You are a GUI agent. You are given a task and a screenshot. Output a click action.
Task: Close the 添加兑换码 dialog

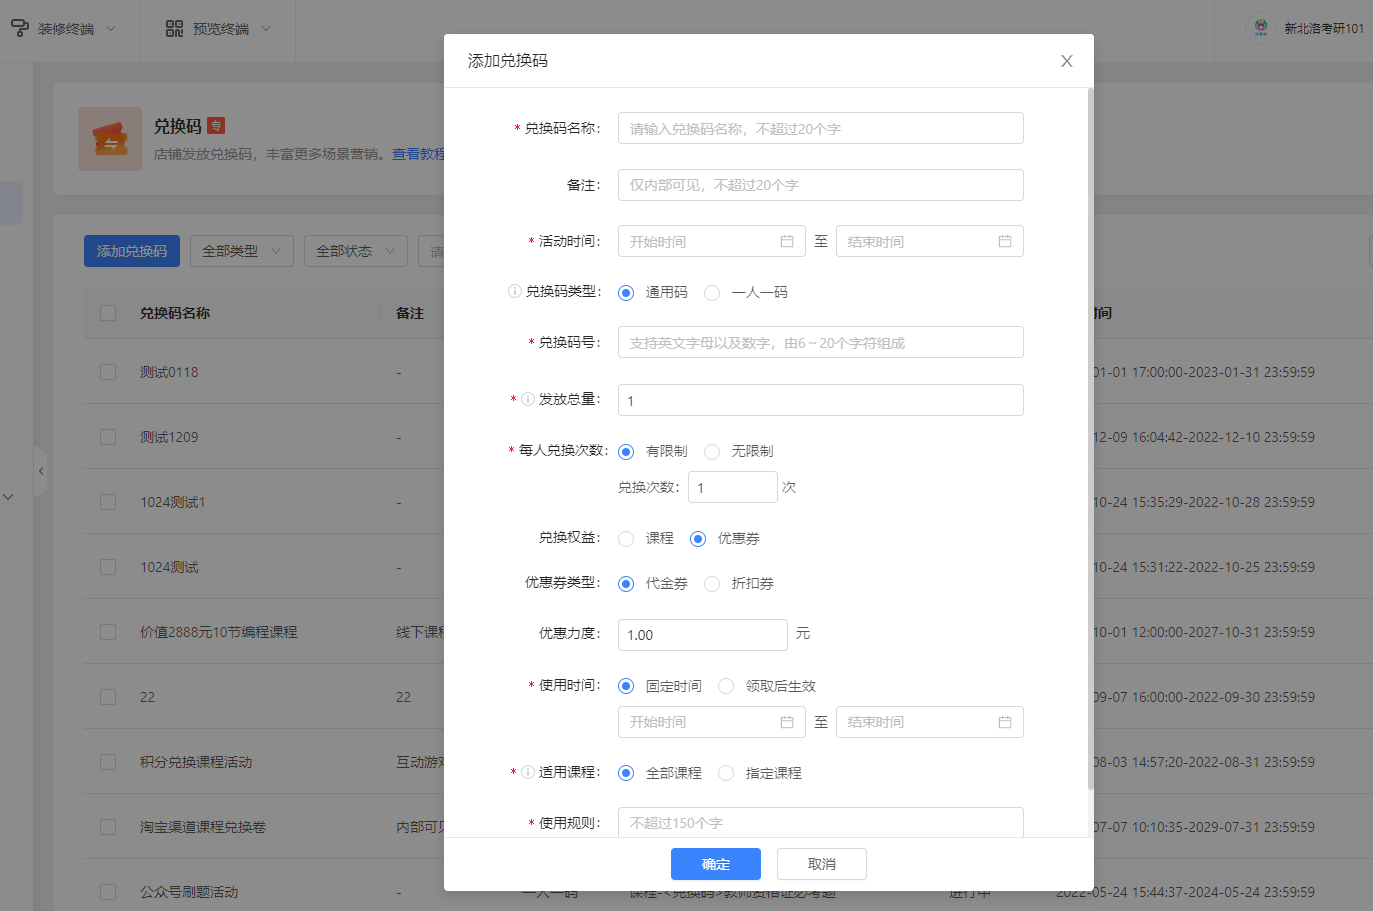1067,61
